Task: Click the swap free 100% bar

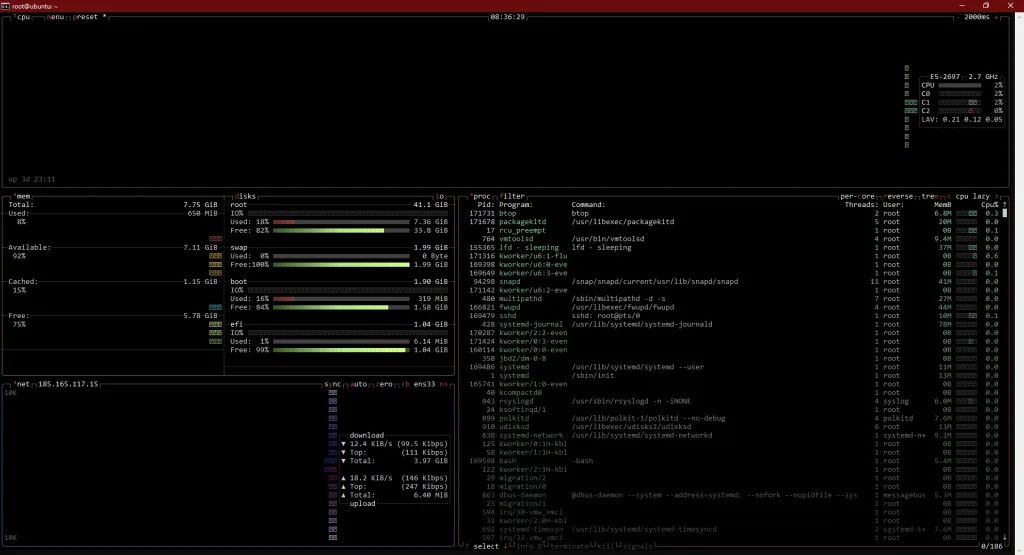Action: [342, 264]
